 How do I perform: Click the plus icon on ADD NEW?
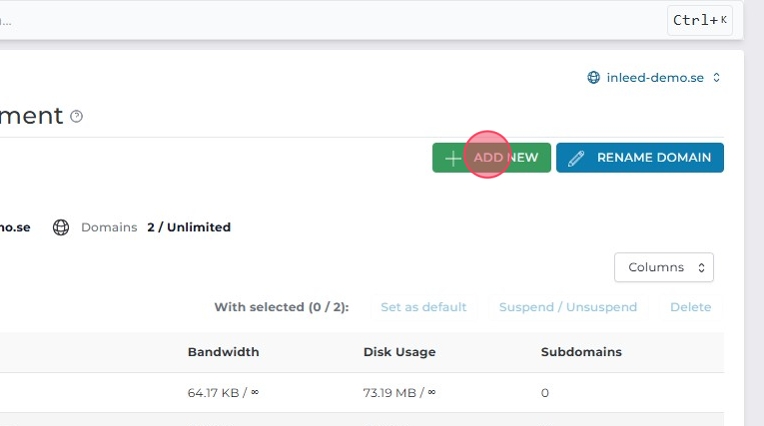coord(453,158)
